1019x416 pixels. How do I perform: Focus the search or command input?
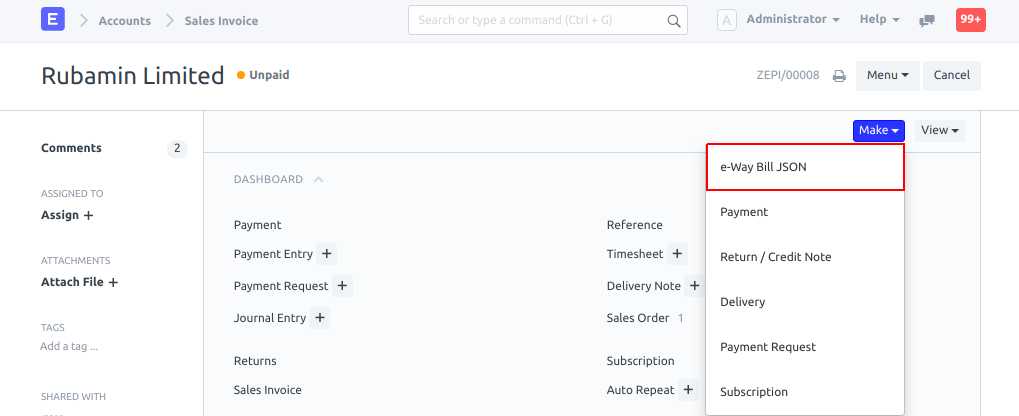coord(537,20)
